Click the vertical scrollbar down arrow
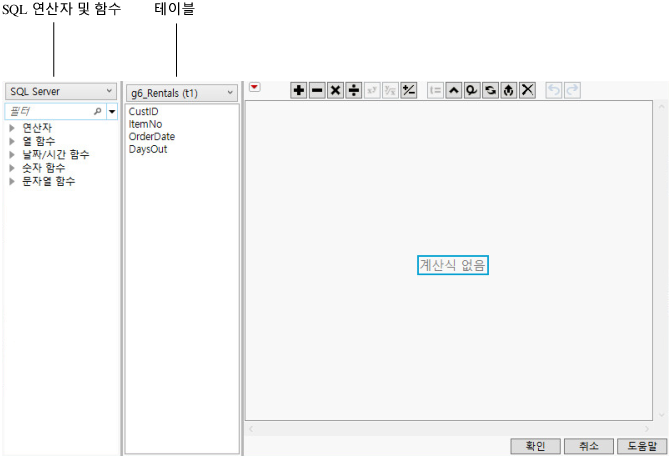 (x=662, y=415)
